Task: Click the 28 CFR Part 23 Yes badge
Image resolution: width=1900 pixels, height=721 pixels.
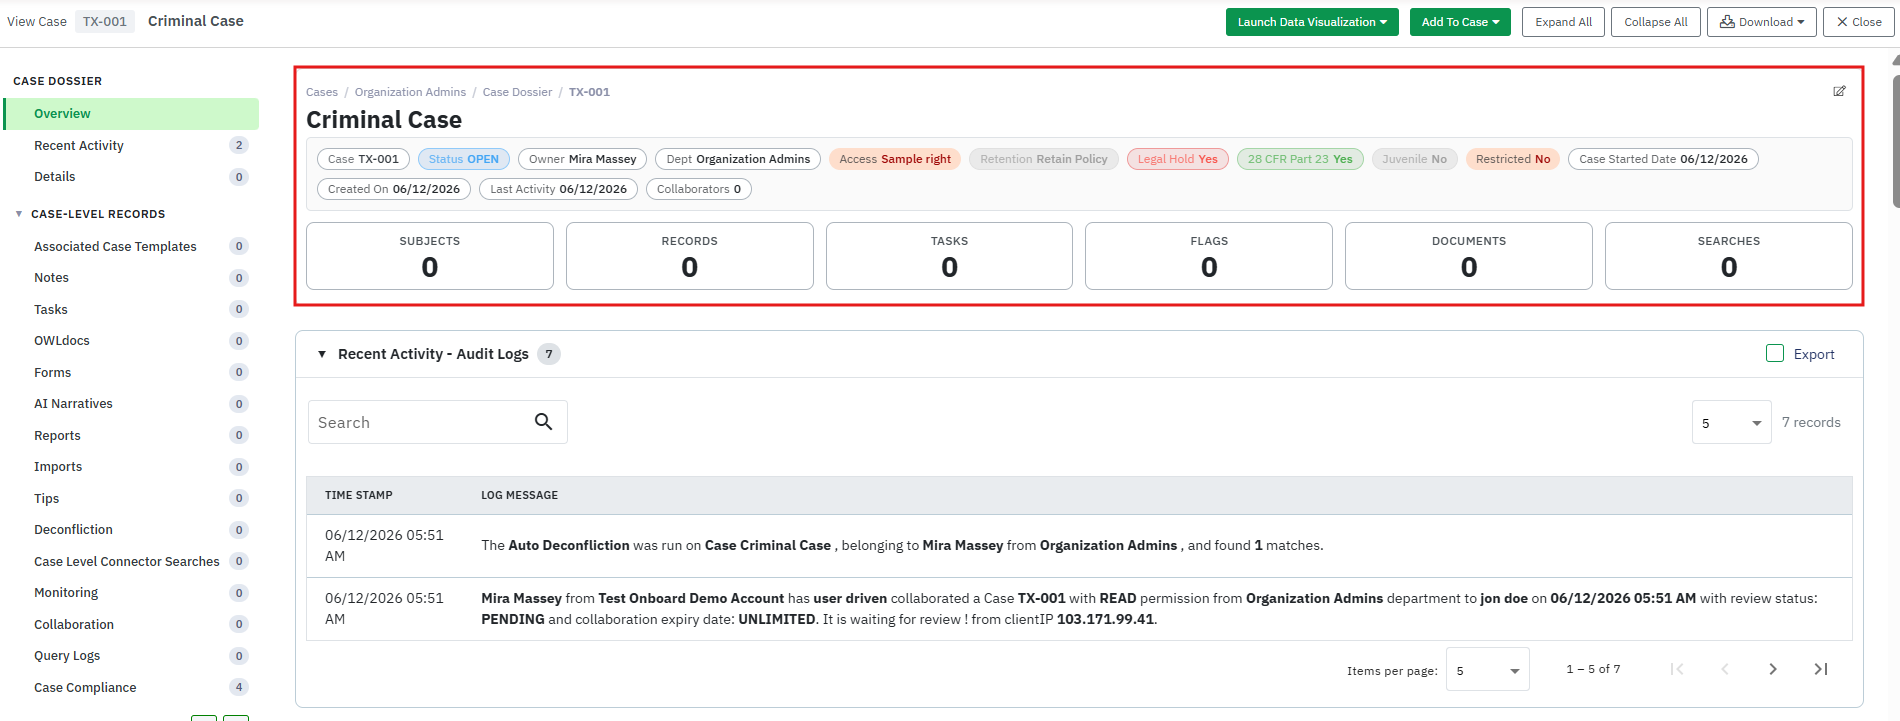Action: (x=1300, y=159)
